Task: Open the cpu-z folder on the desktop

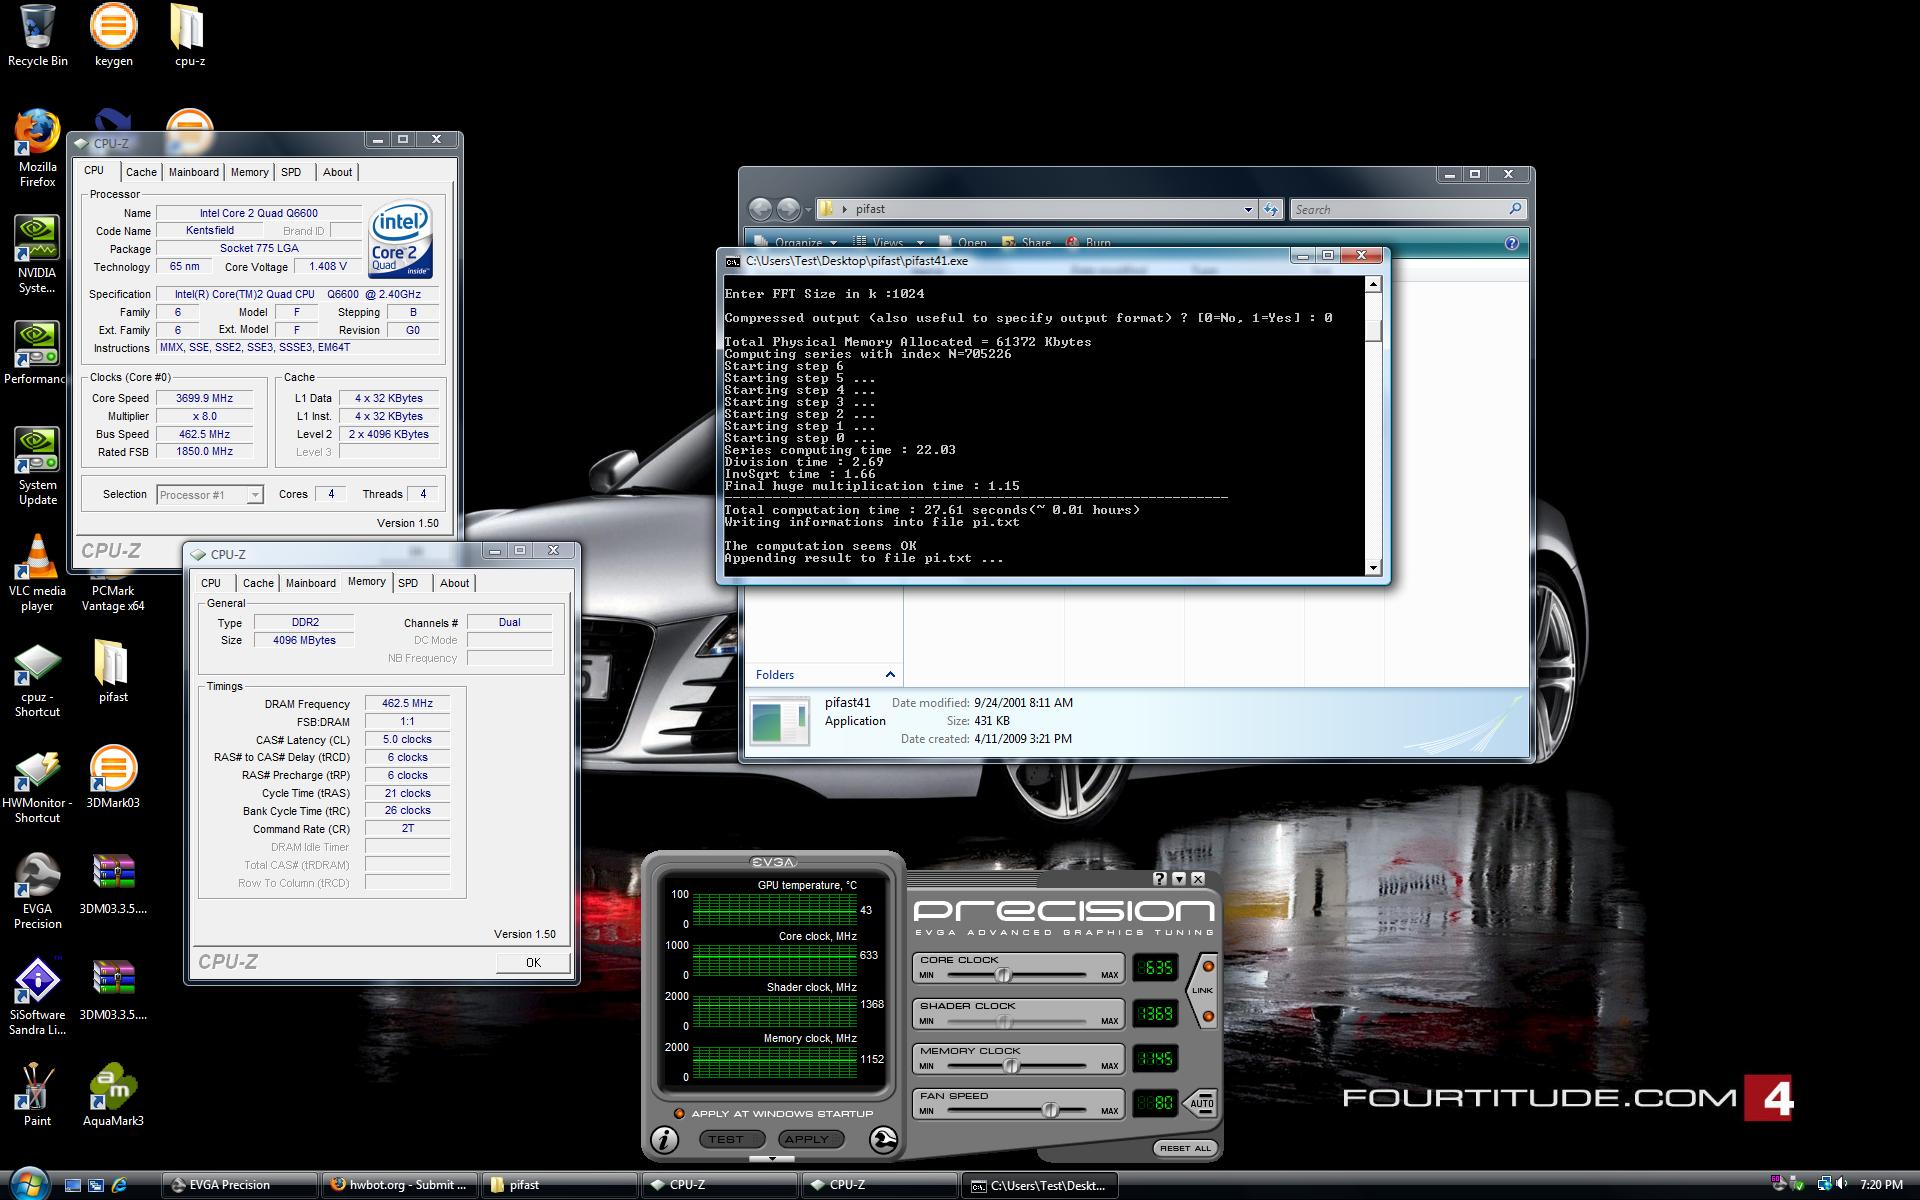Action: pos(189,36)
